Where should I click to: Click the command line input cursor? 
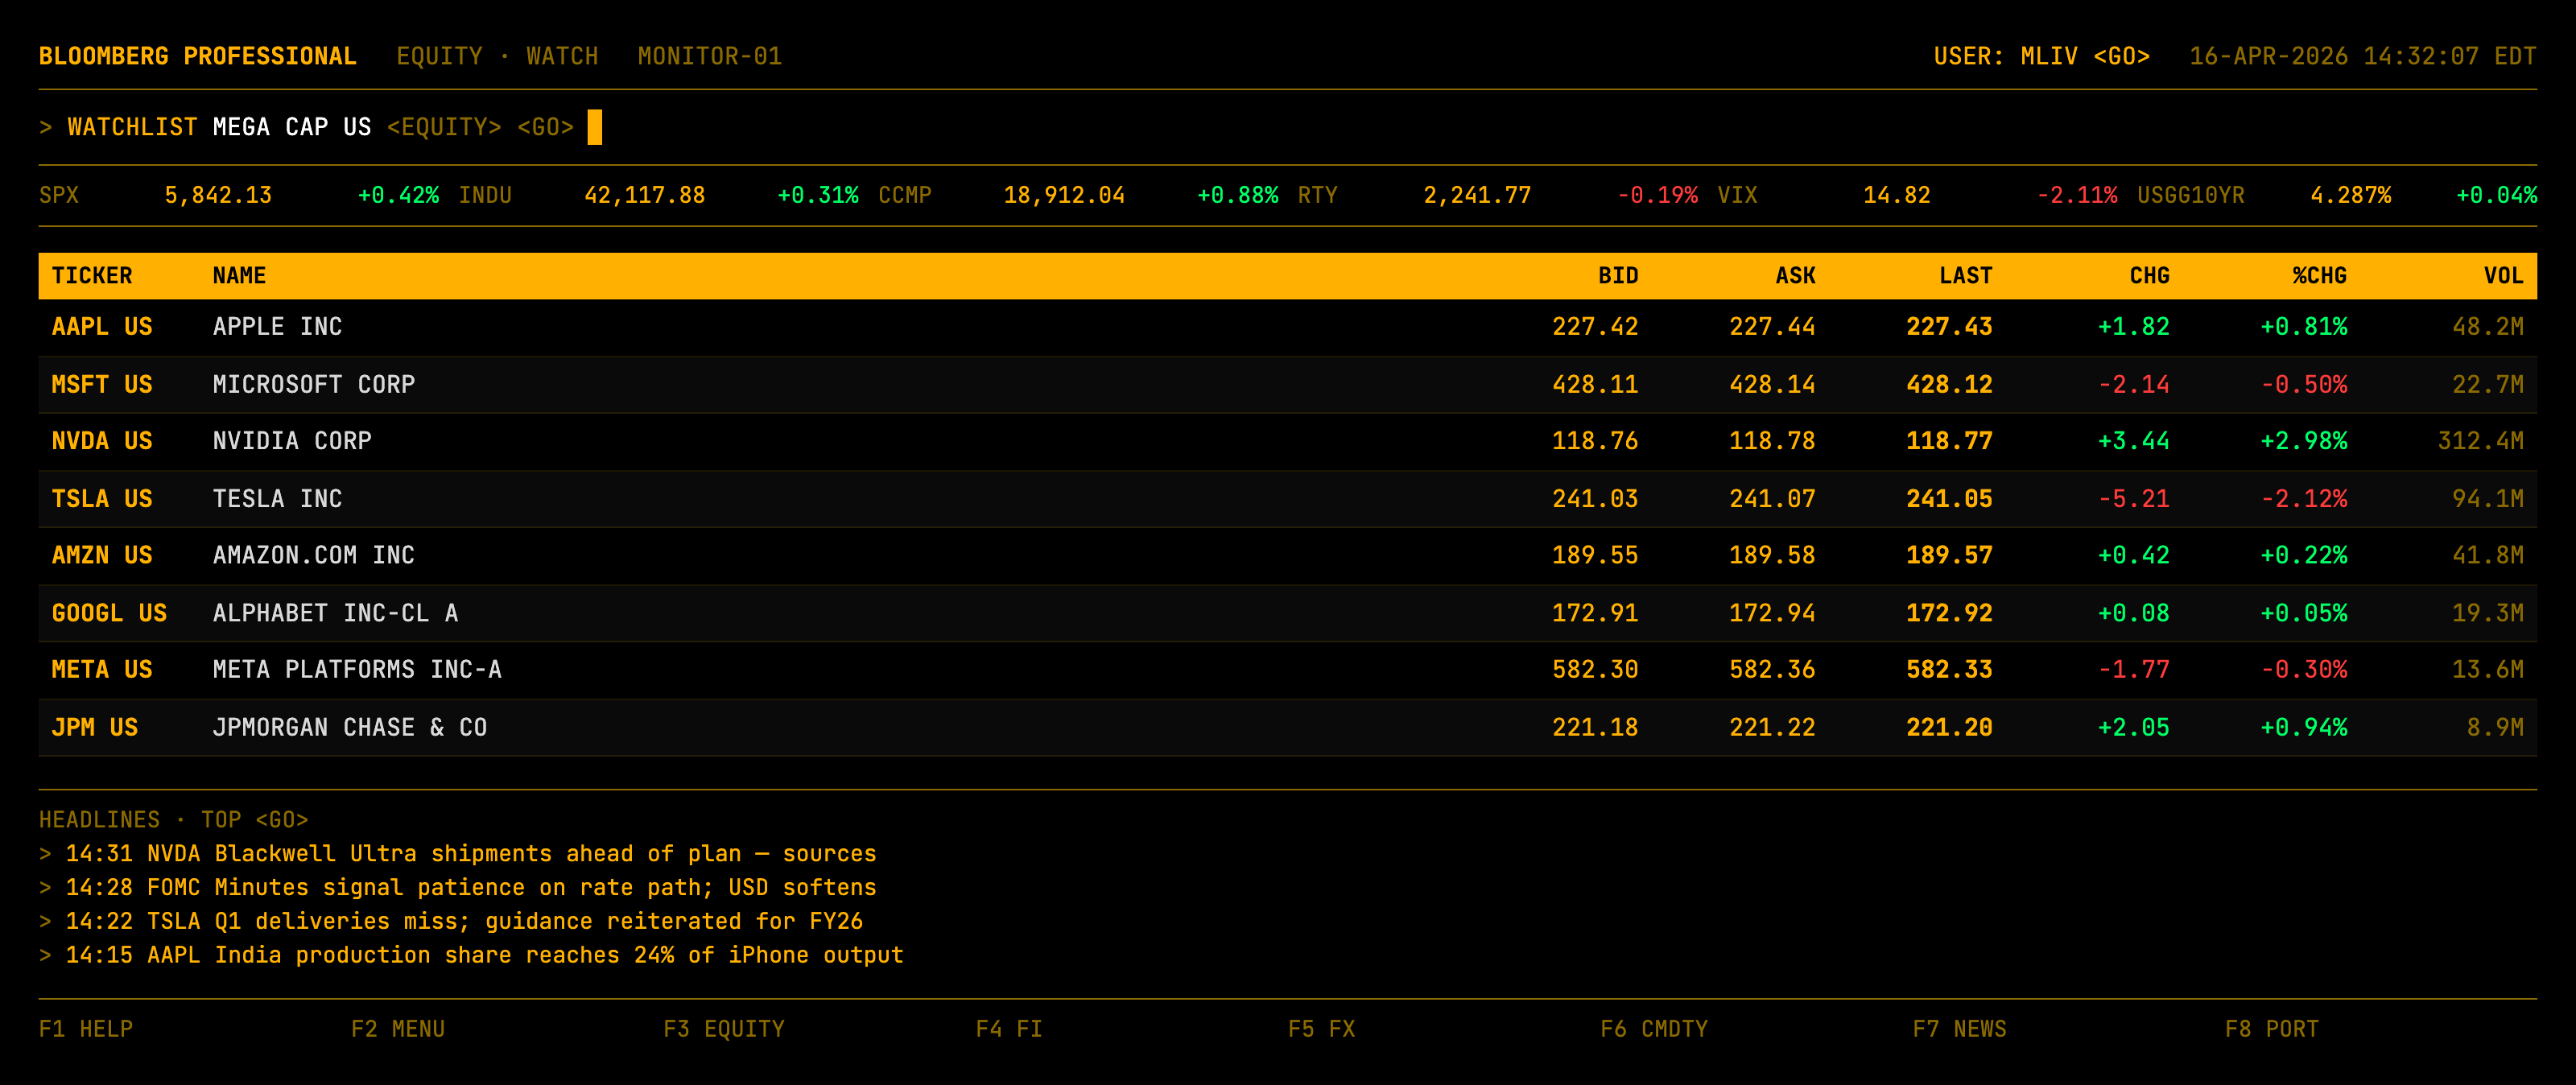595,127
